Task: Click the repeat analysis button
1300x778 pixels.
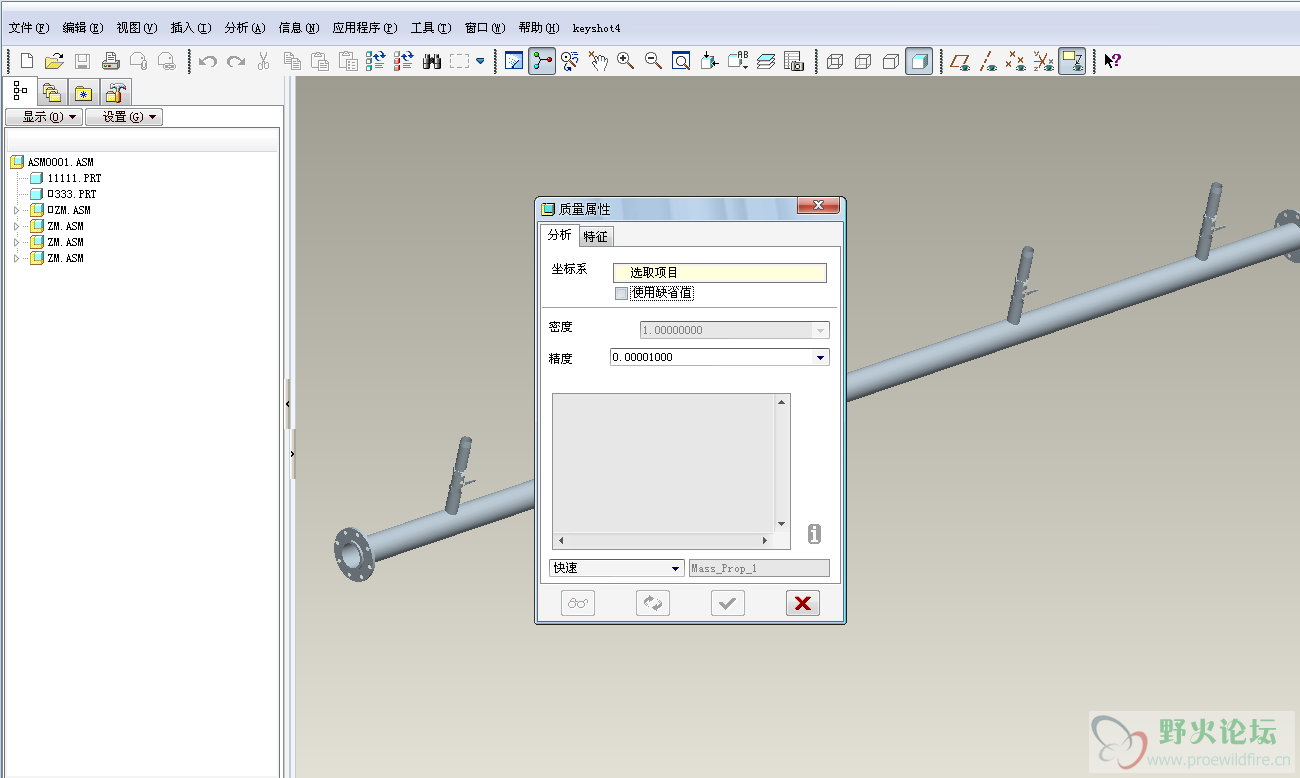Action: click(x=653, y=603)
